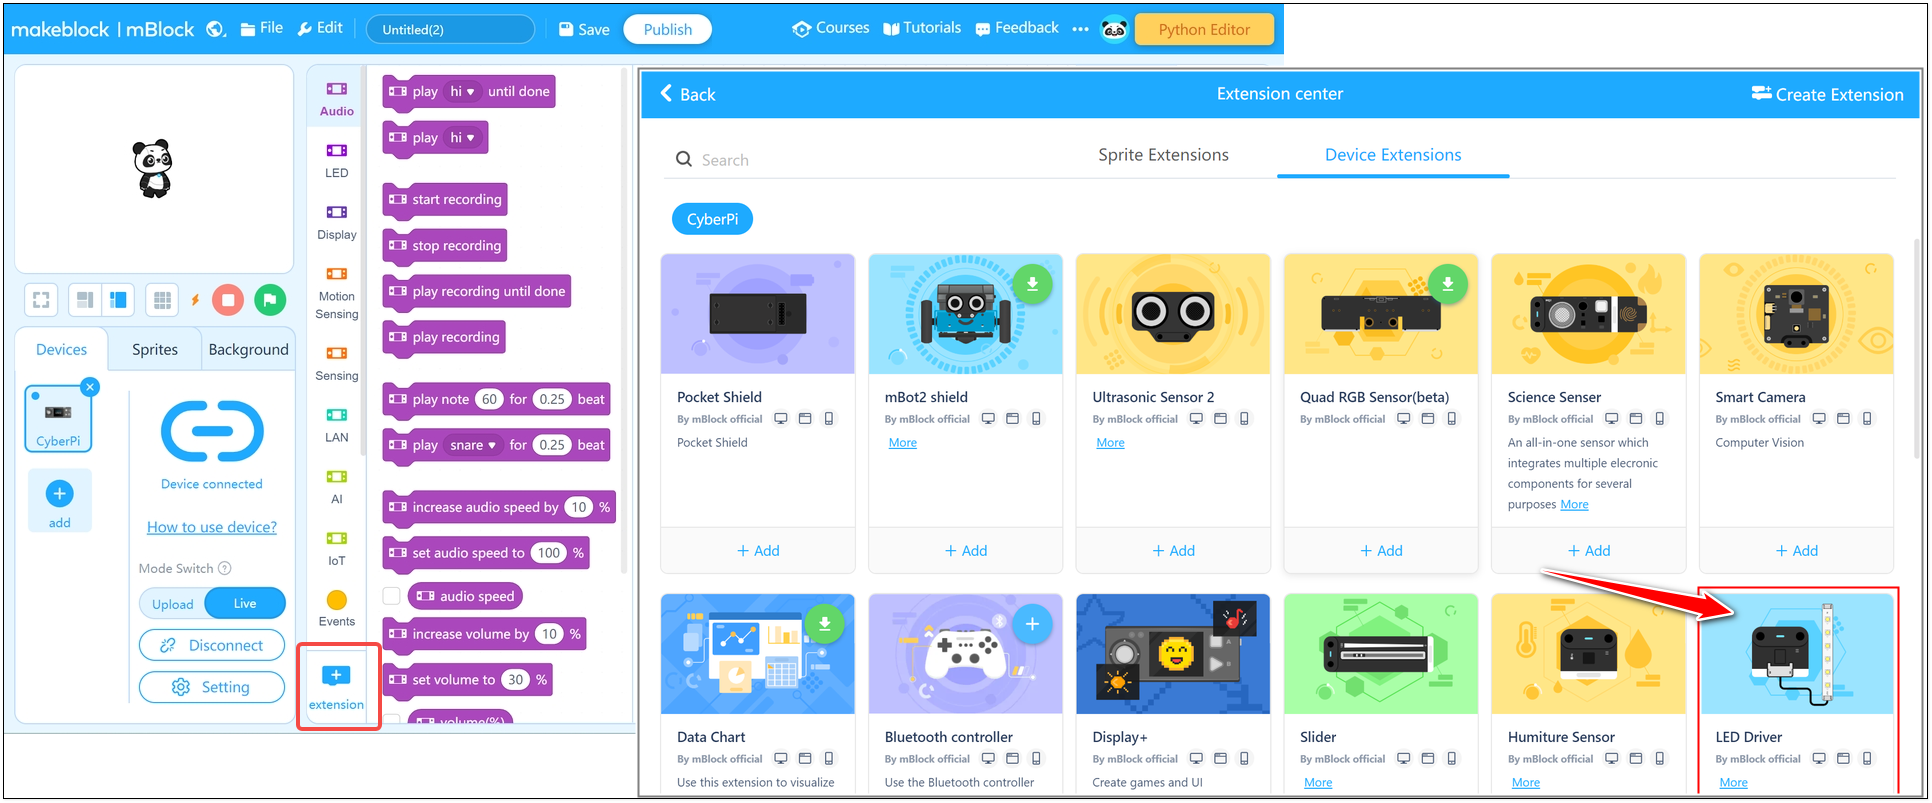The height and width of the screenshot is (803, 1932).
Task: Go Back from Extension center
Action: click(x=687, y=94)
